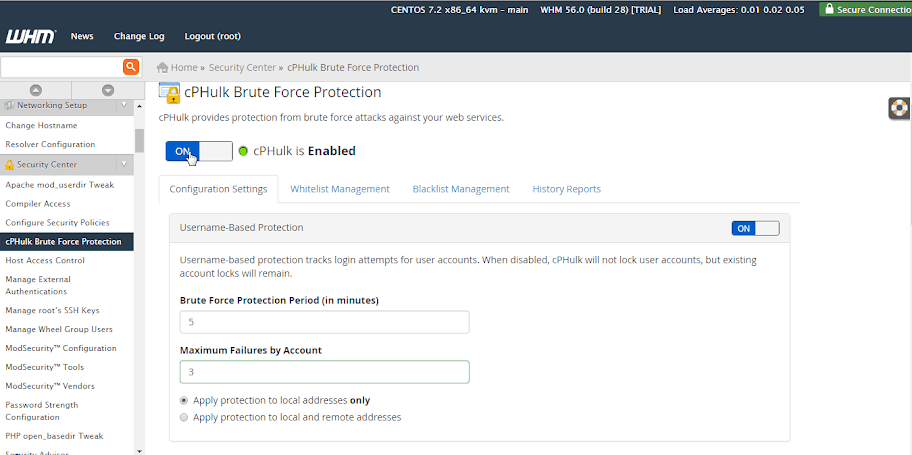This screenshot has height=455, width=912.
Task: Click the sidebar search input field
Action: click(x=61, y=67)
